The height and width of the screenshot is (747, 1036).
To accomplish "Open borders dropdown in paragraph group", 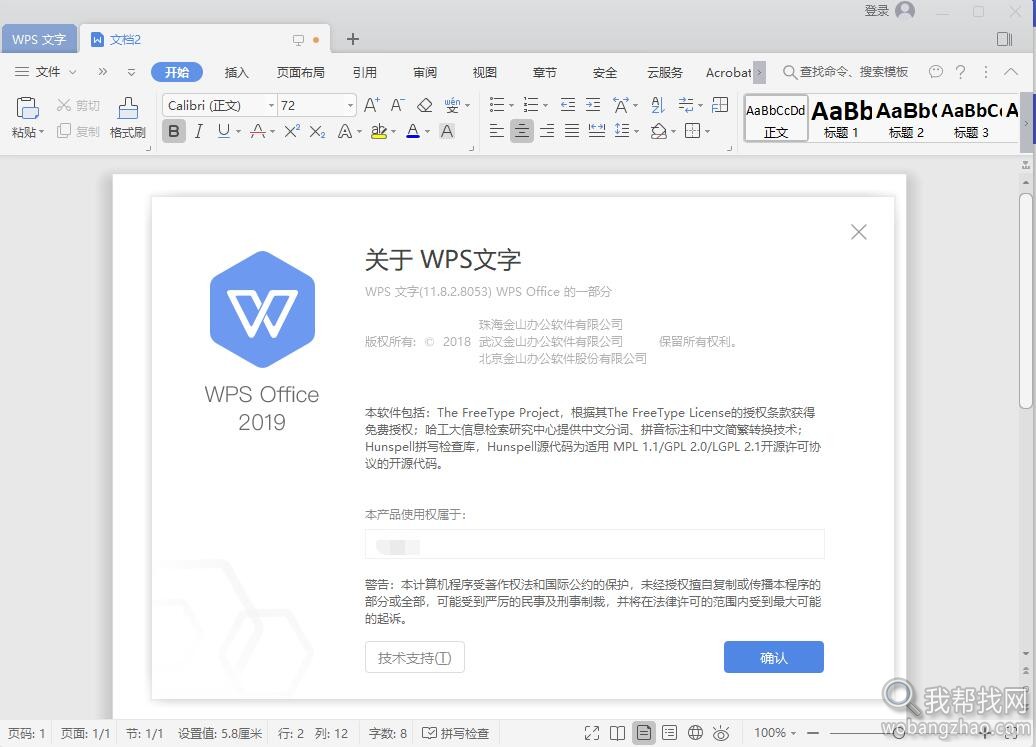I will pos(708,131).
